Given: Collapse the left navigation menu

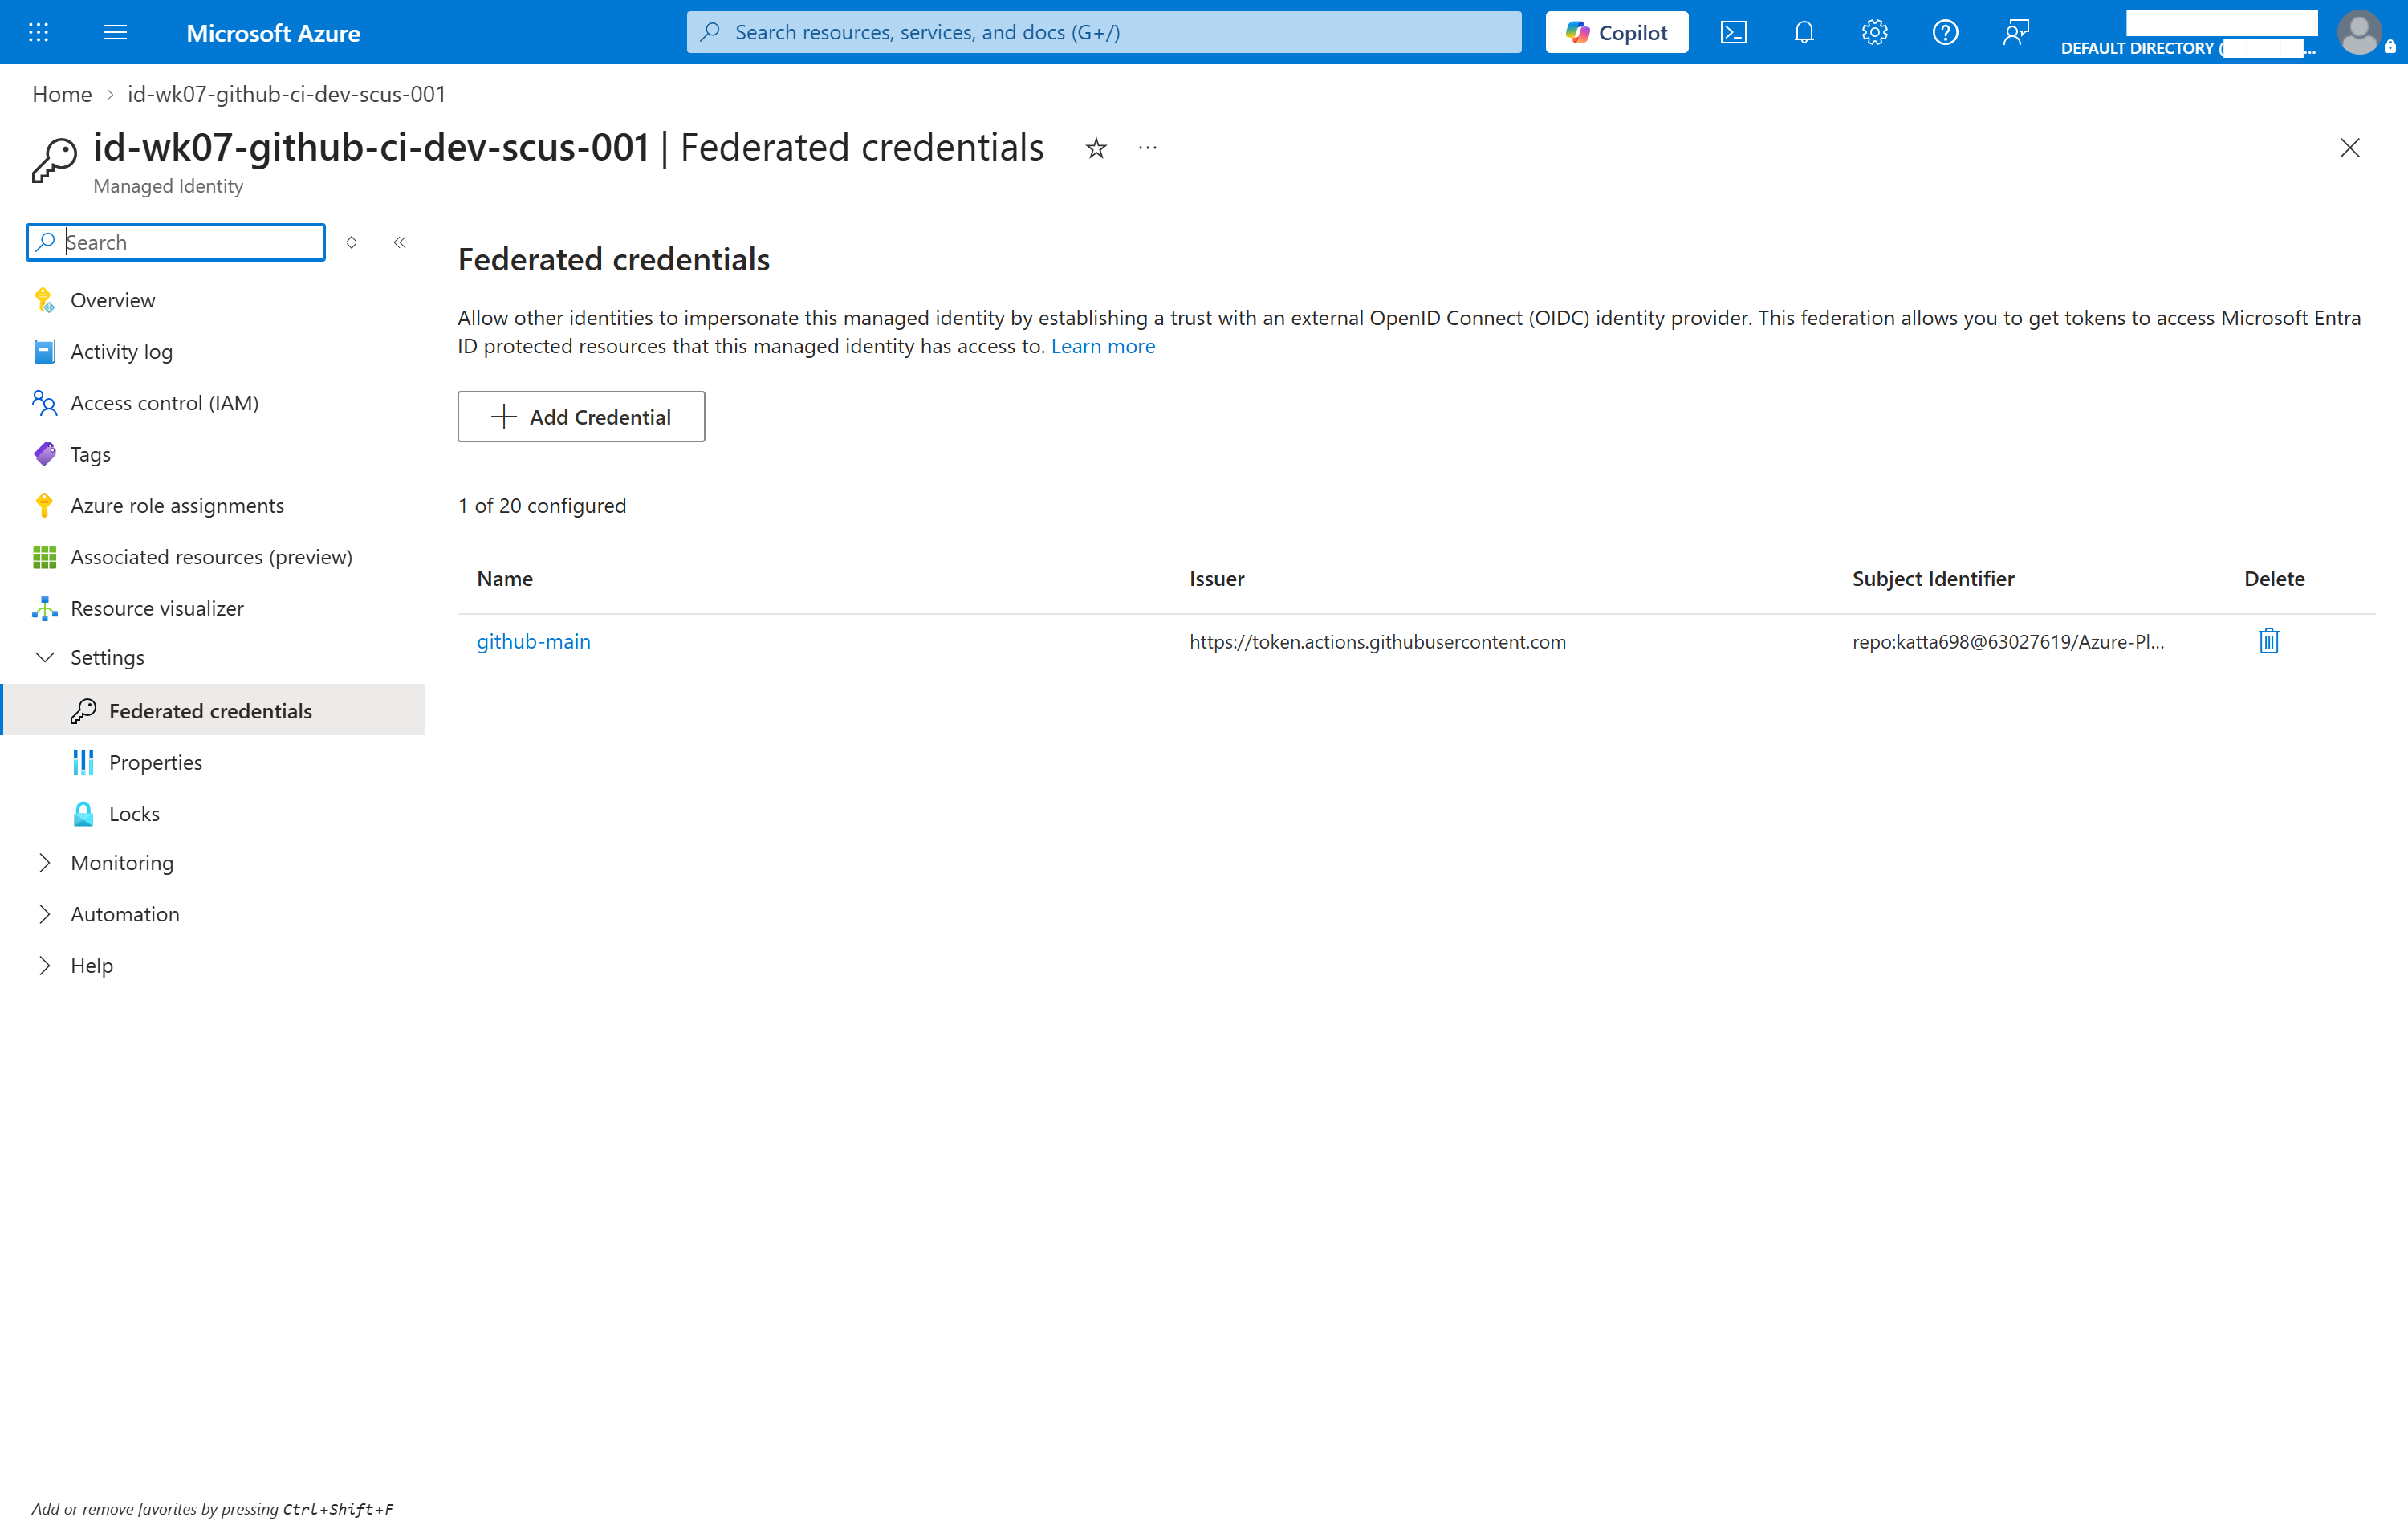Looking at the screenshot, I should pyautogui.click(x=399, y=242).
